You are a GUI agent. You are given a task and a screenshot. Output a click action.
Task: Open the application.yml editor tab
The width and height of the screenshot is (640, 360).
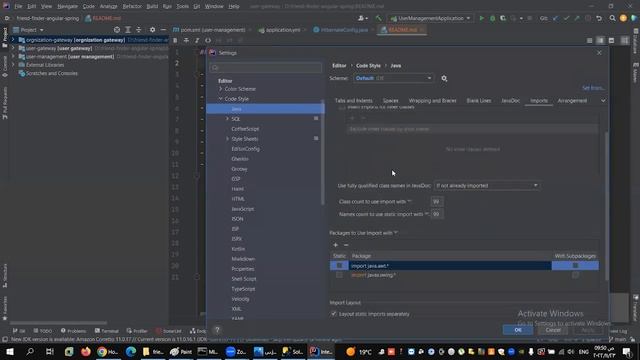(x=282, y=30)
